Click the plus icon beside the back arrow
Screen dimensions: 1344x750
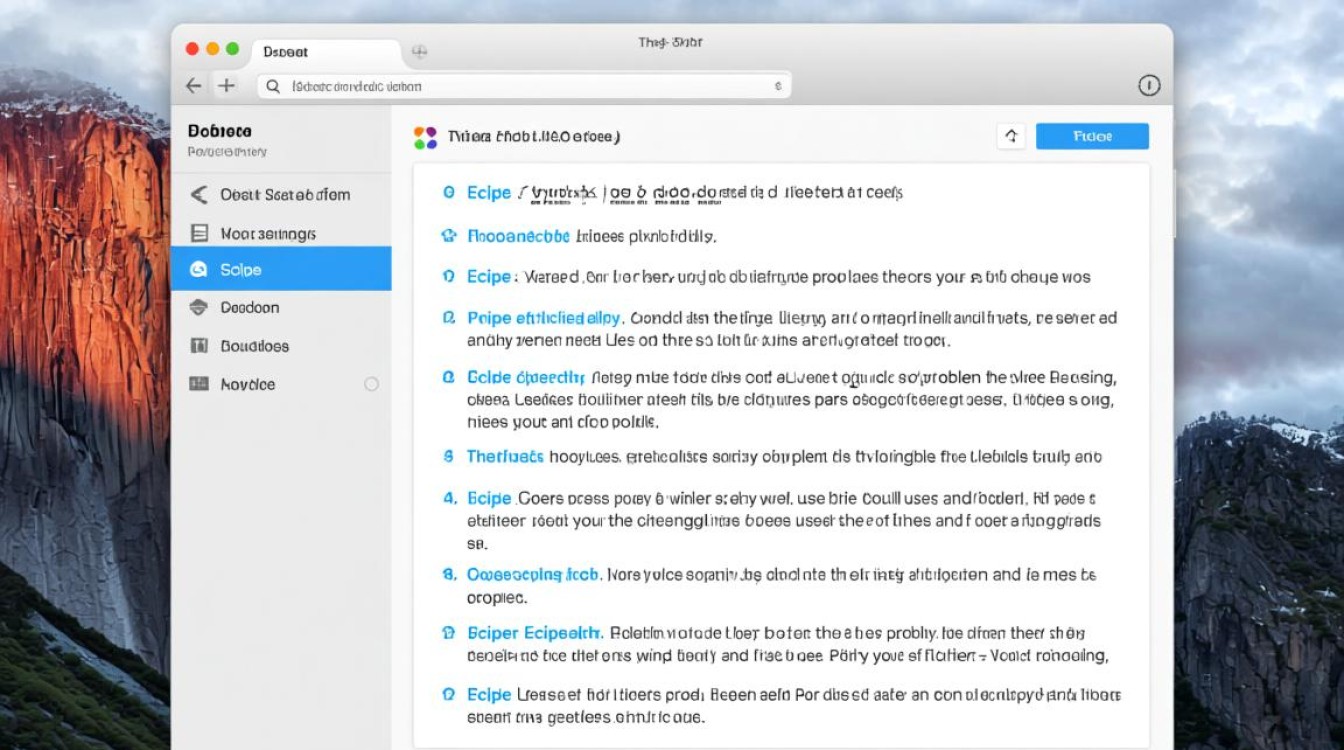[x=226, y=86]
